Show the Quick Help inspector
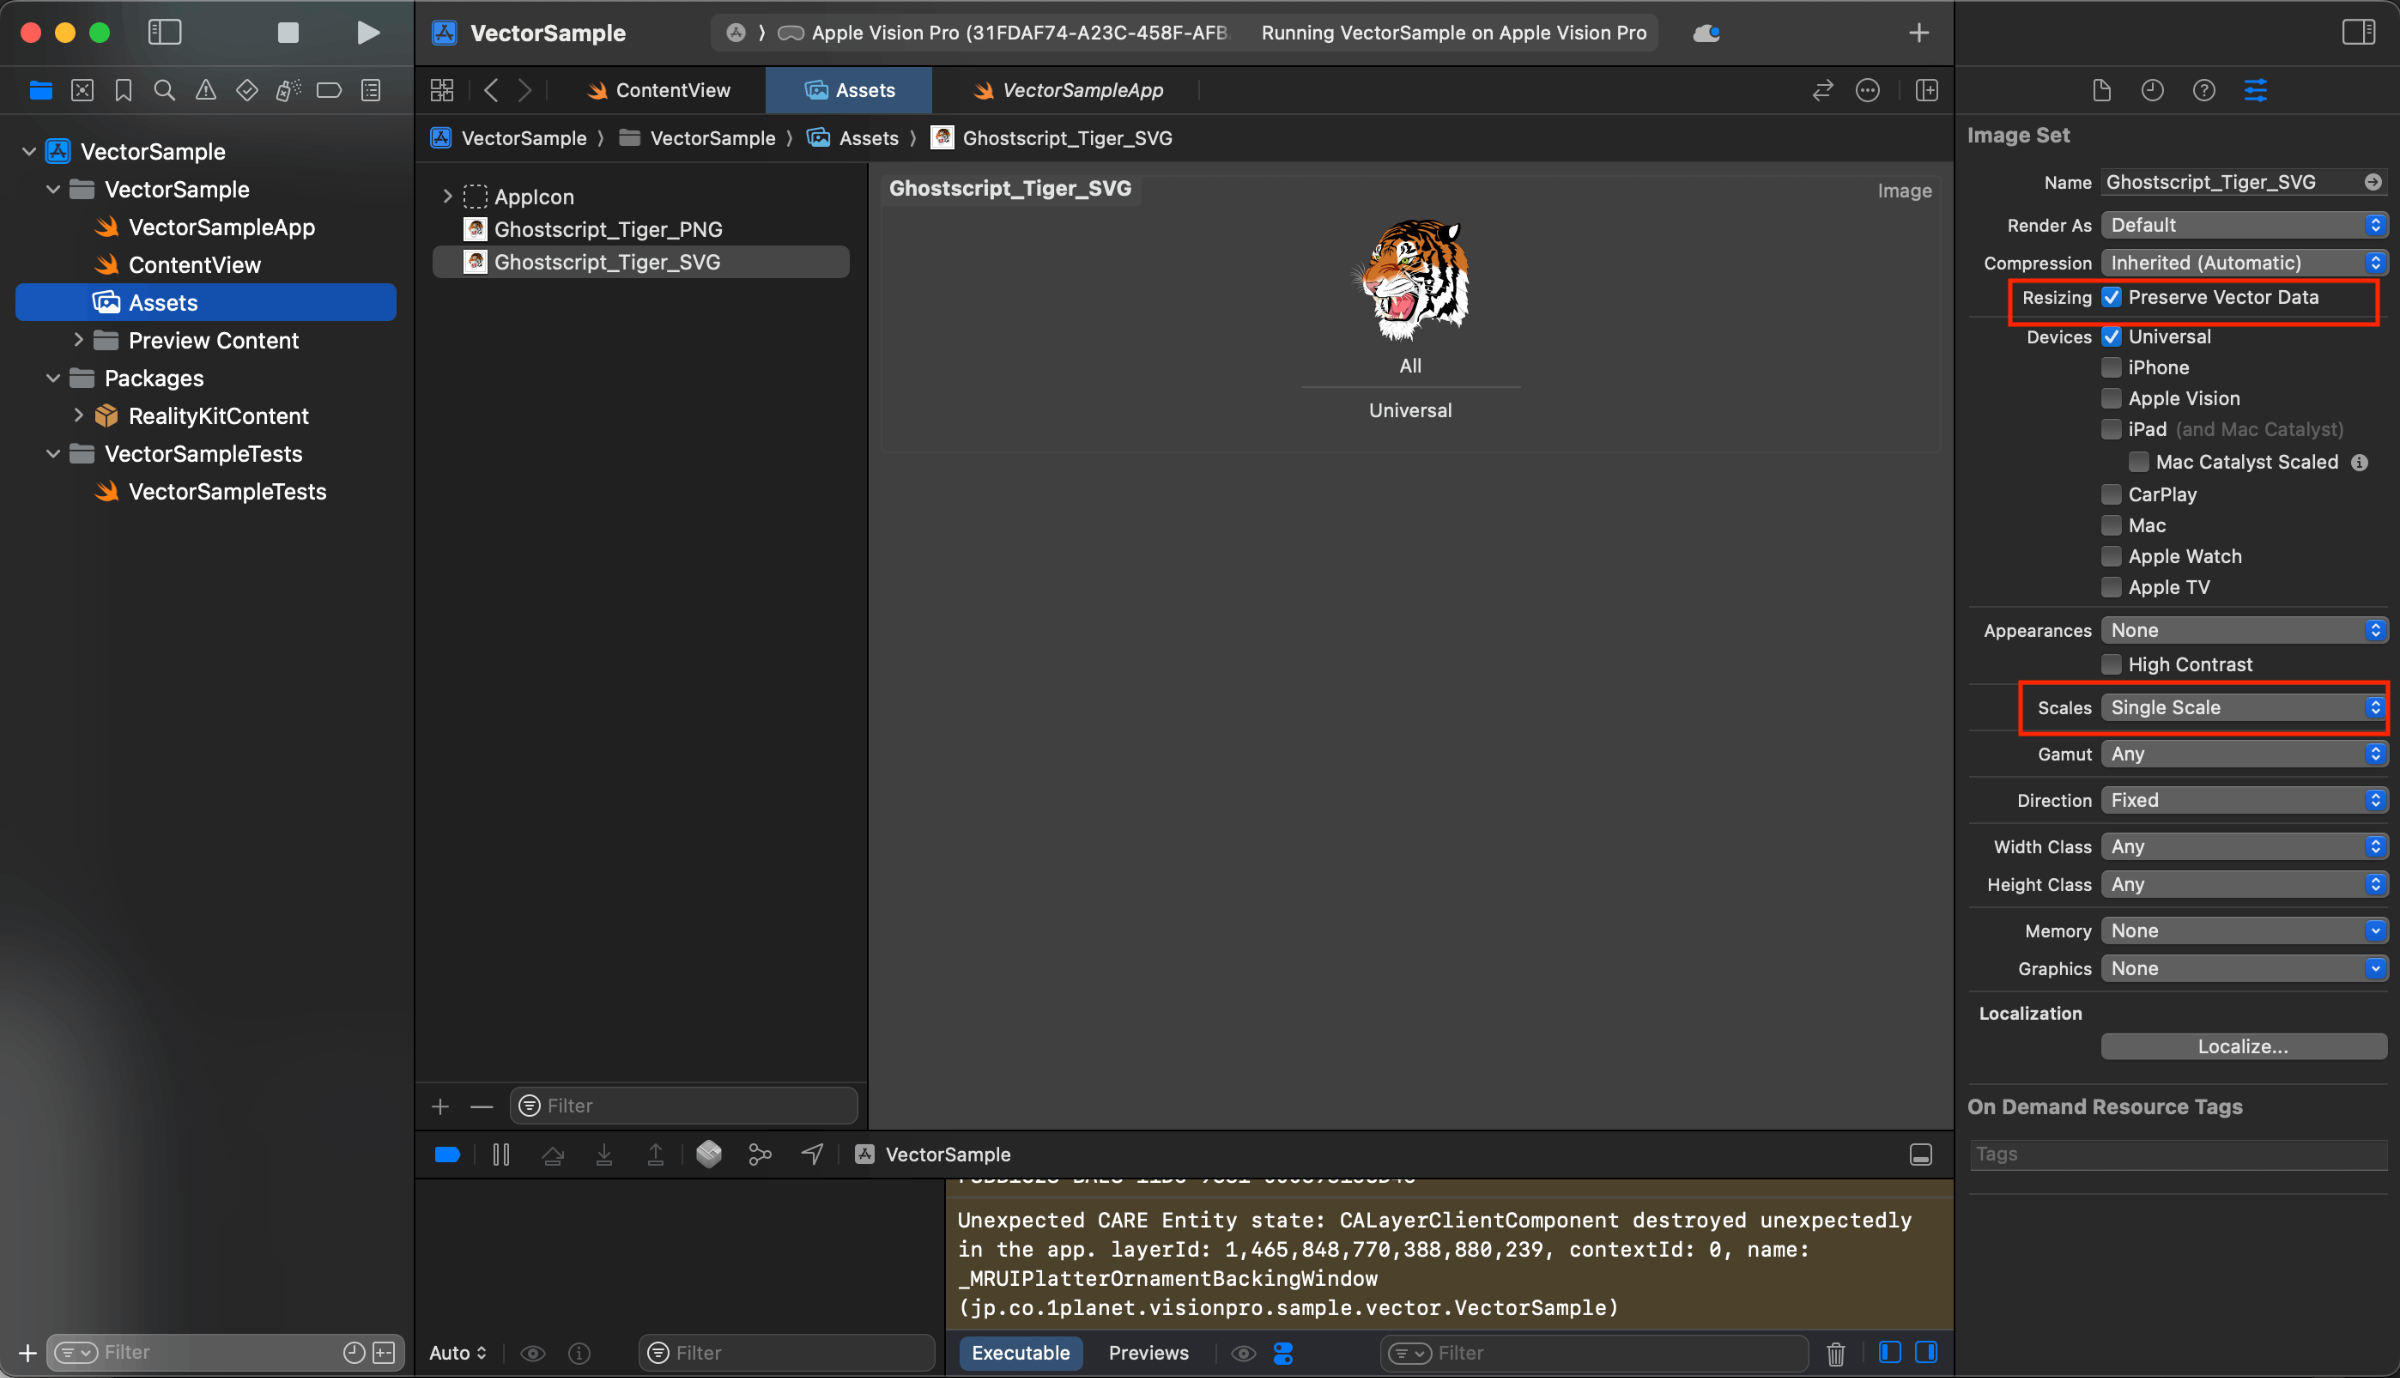This screenshot has width=2400, height=1378. (2204, 91)
